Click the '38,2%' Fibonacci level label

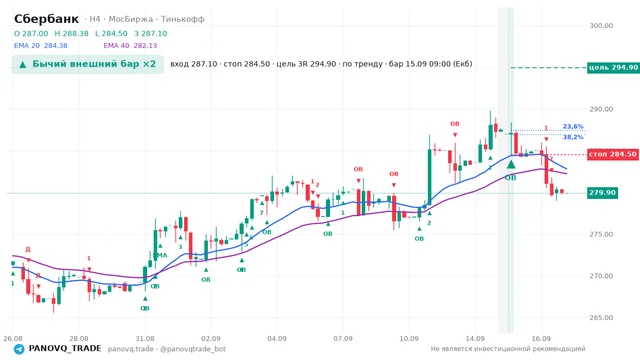(x=573, y=137)
